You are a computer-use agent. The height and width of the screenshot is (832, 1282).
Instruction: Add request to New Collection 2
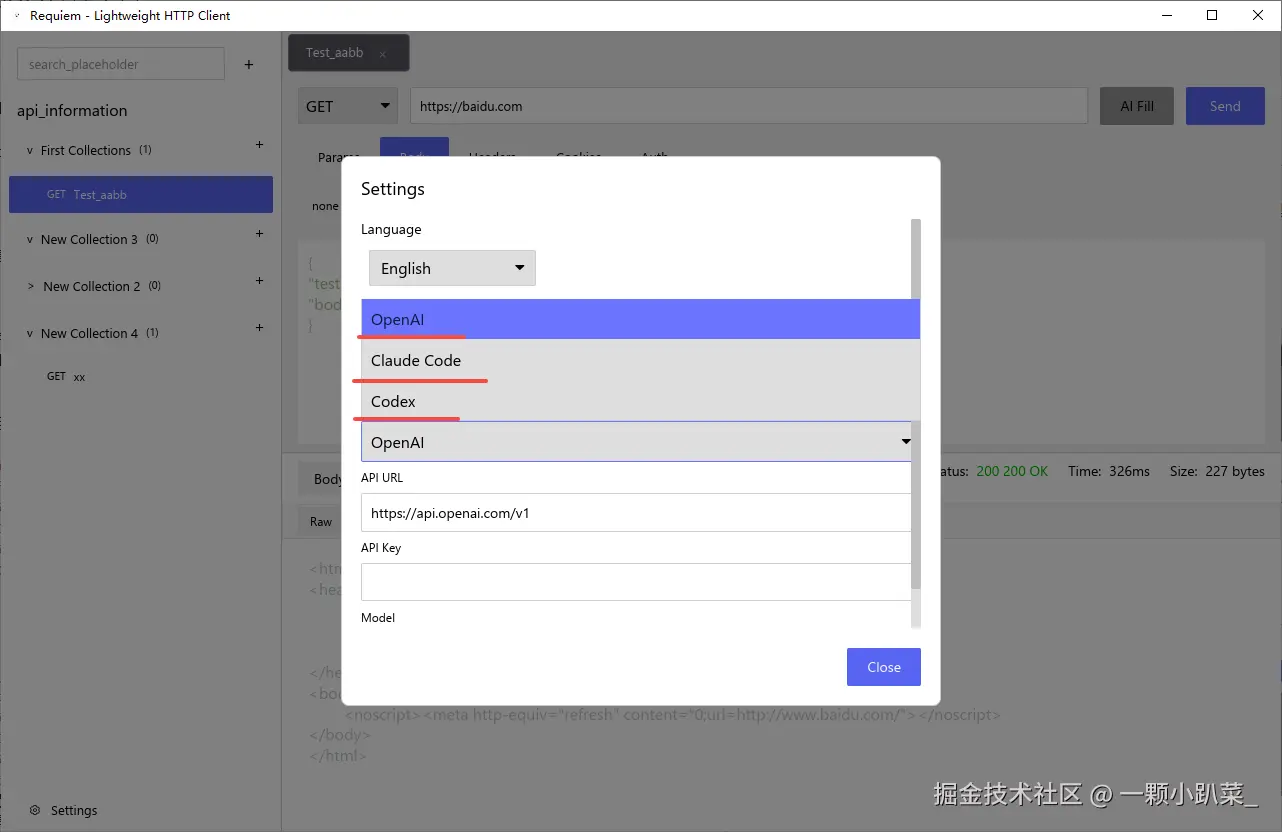tap(259, 281)
